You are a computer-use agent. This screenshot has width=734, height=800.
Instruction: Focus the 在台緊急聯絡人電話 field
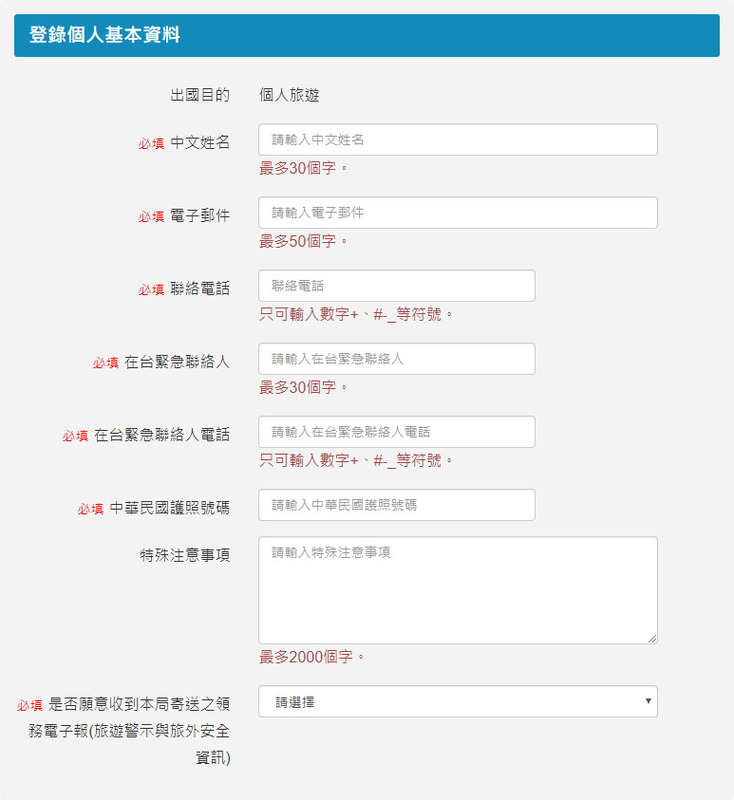coord(396,432)
